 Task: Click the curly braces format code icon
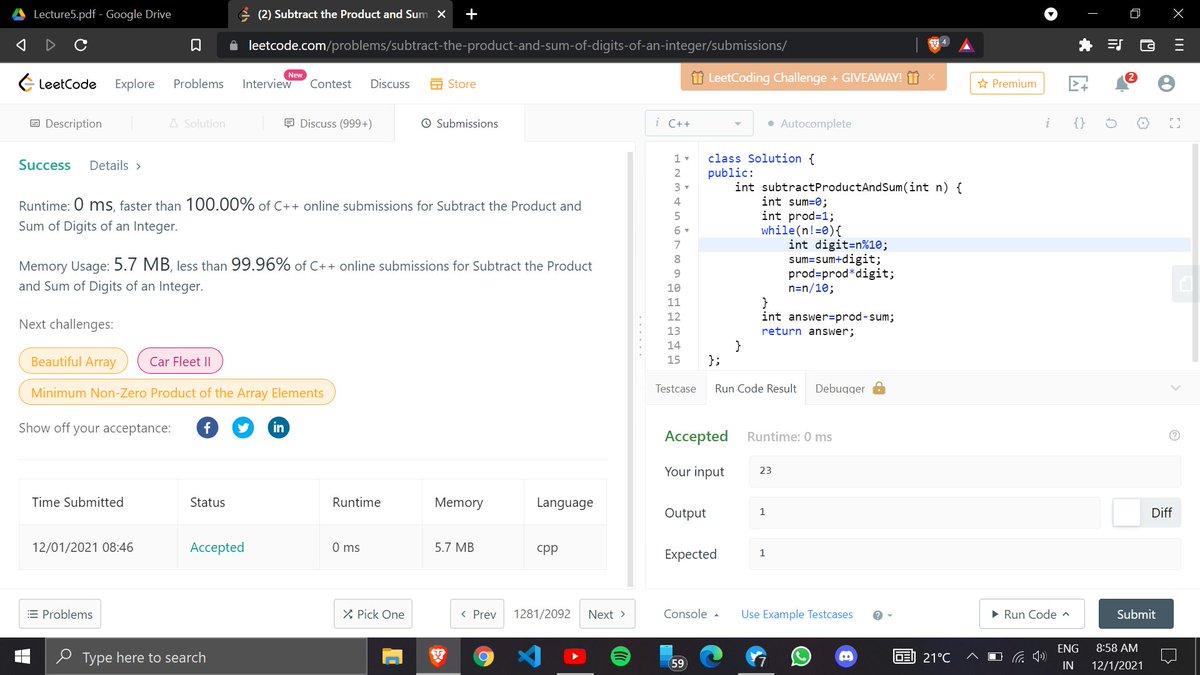(x=1080, y=124)
